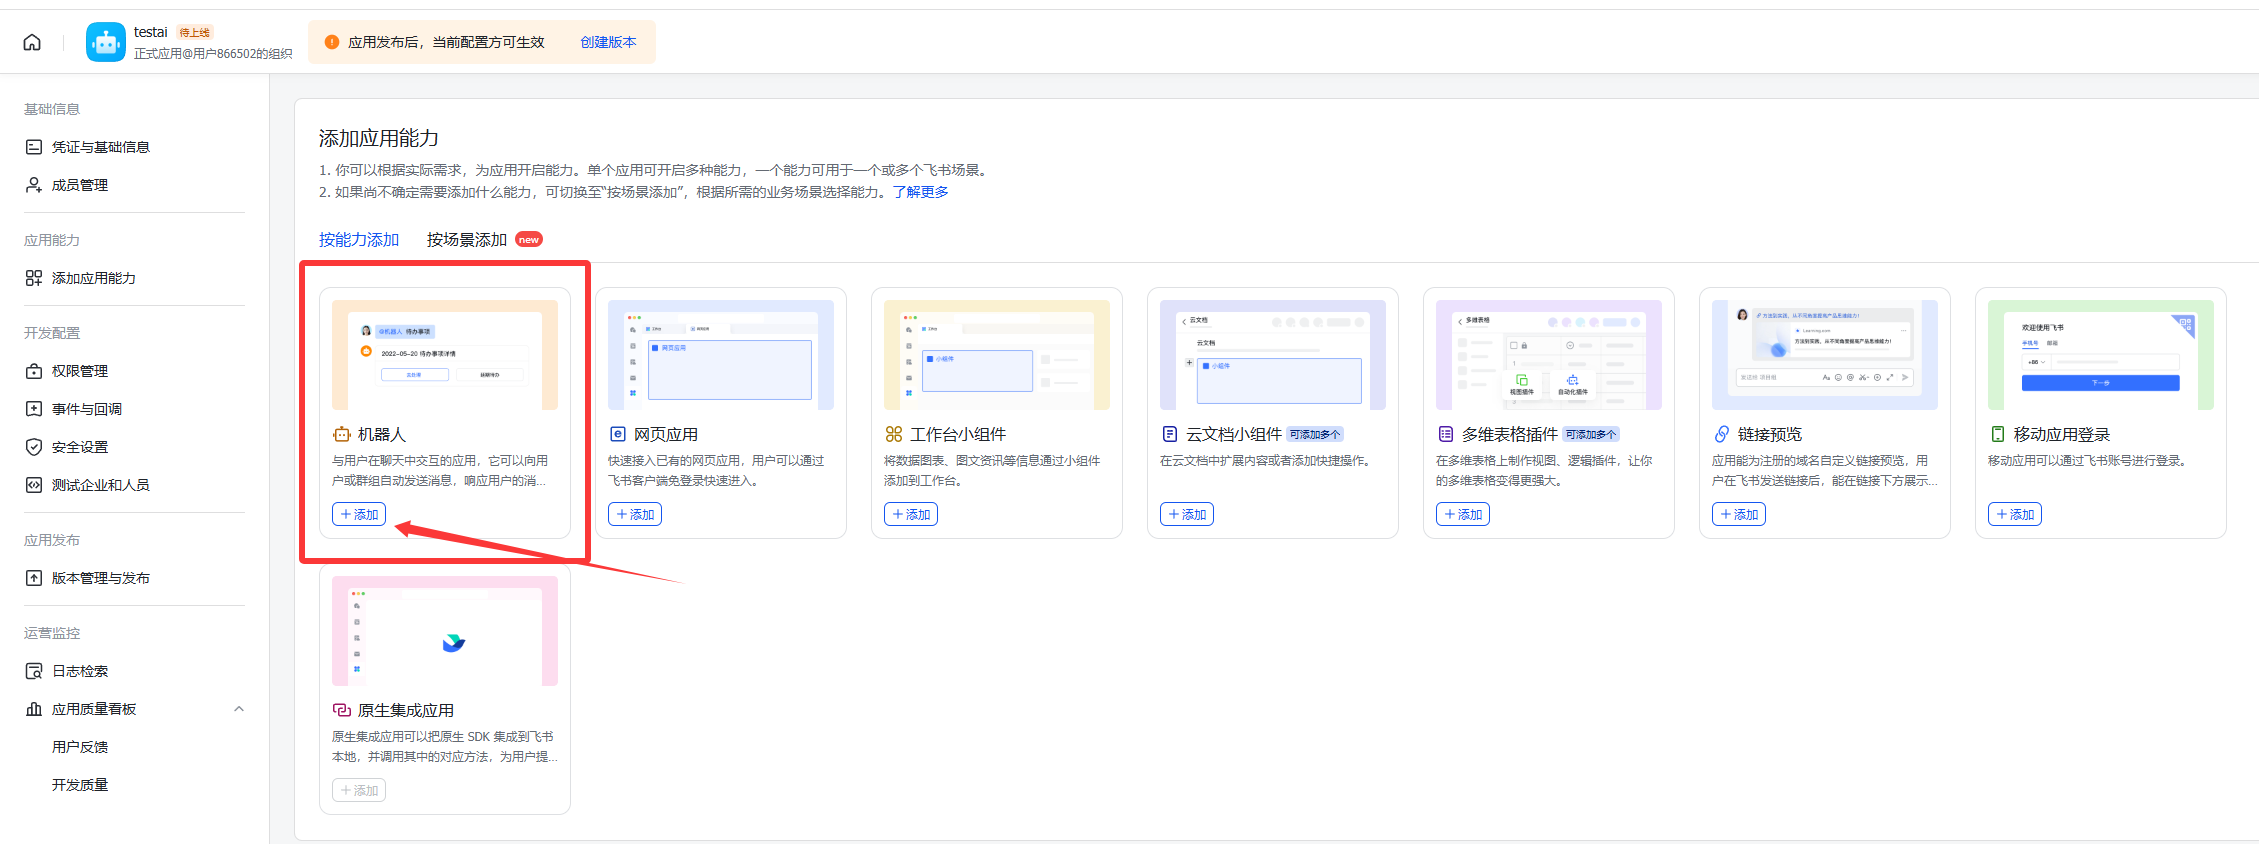Open 事件与回调 in the sidebar
2259x844 pixels.
87,409
